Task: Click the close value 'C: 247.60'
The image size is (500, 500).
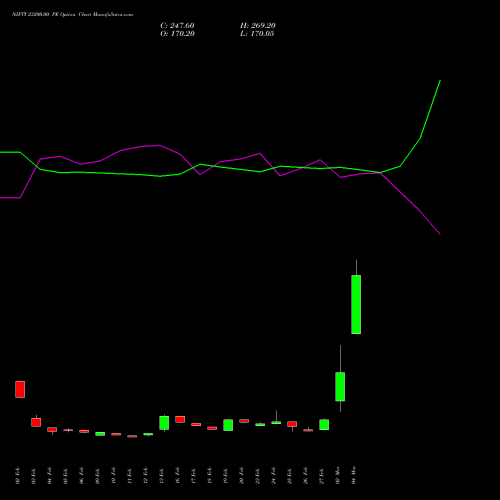Action: (177, 26)
